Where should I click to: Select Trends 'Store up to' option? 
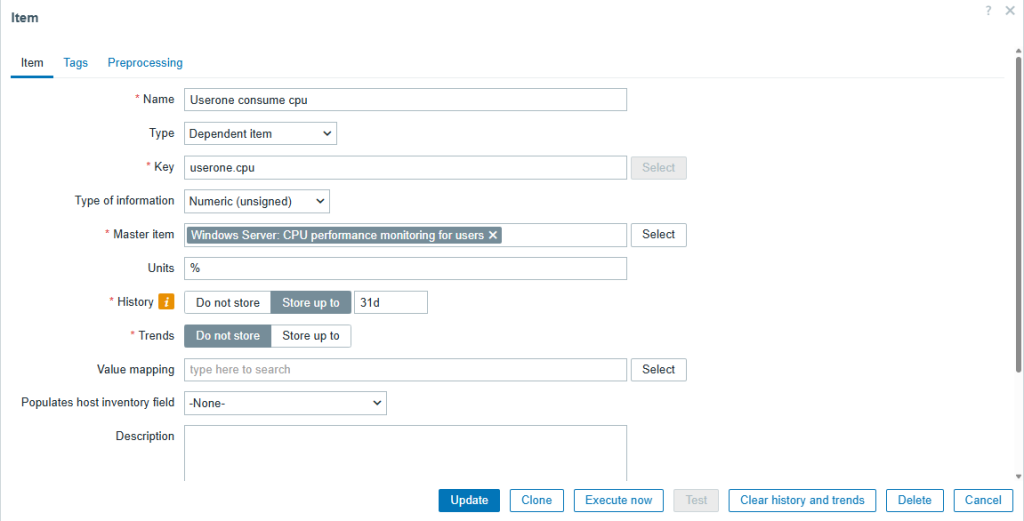click(x=311, y=336)
